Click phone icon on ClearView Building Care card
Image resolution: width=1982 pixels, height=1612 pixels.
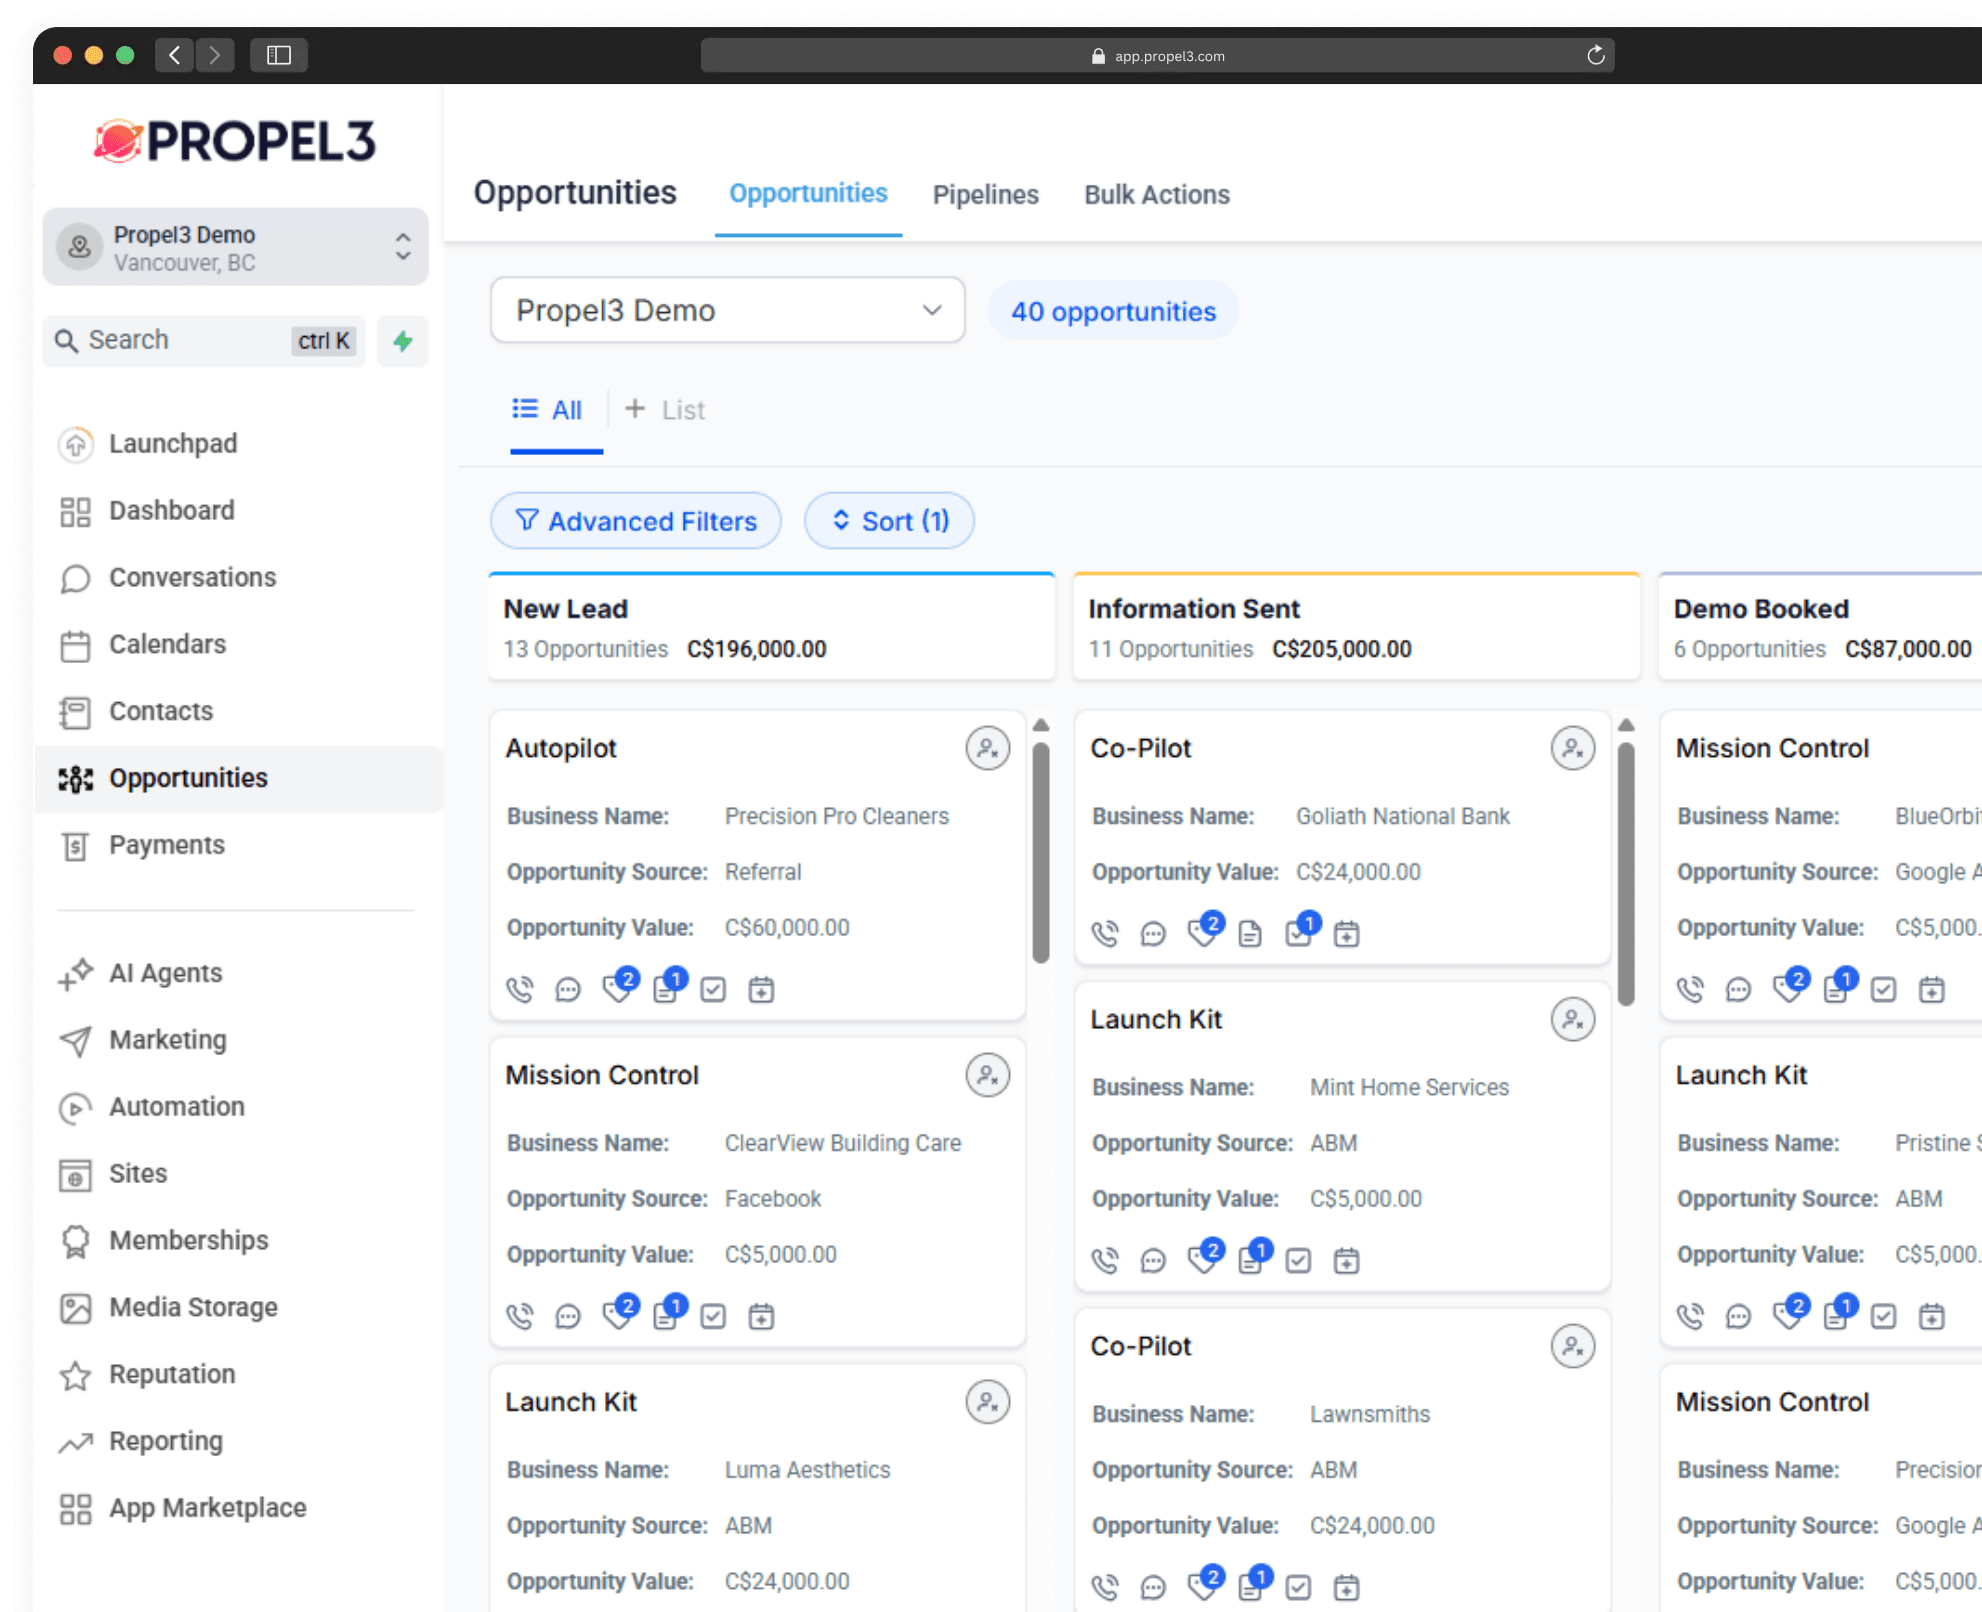coord(520,1317)
